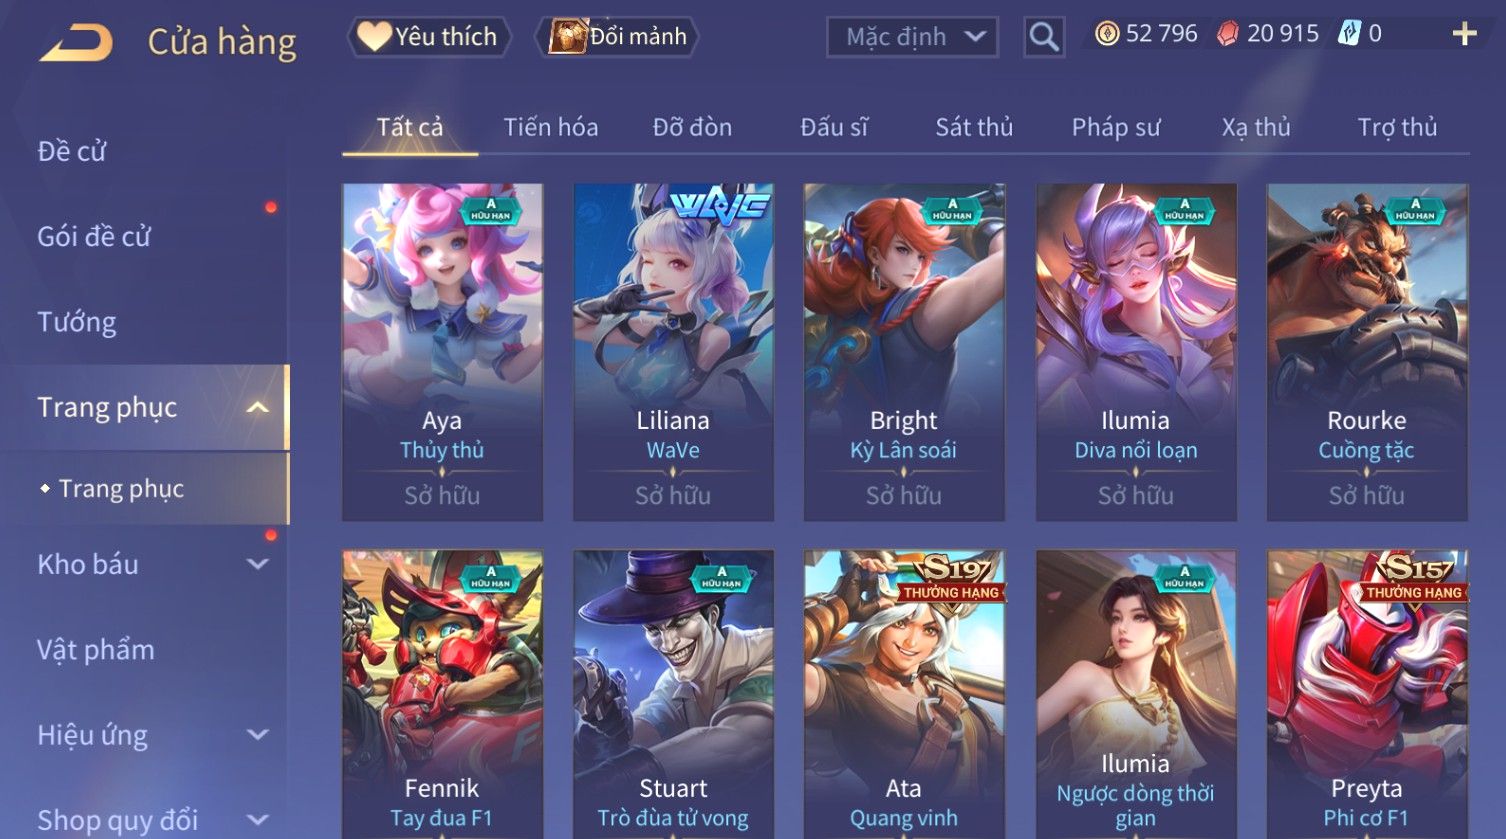This screenshot has height=839, width=1506.
Task: Open the Rourke Cuồng tặc skin card
Action: [1367, 352]
